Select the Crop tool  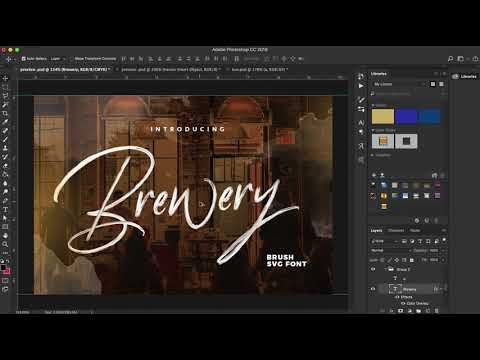(5, 113)
